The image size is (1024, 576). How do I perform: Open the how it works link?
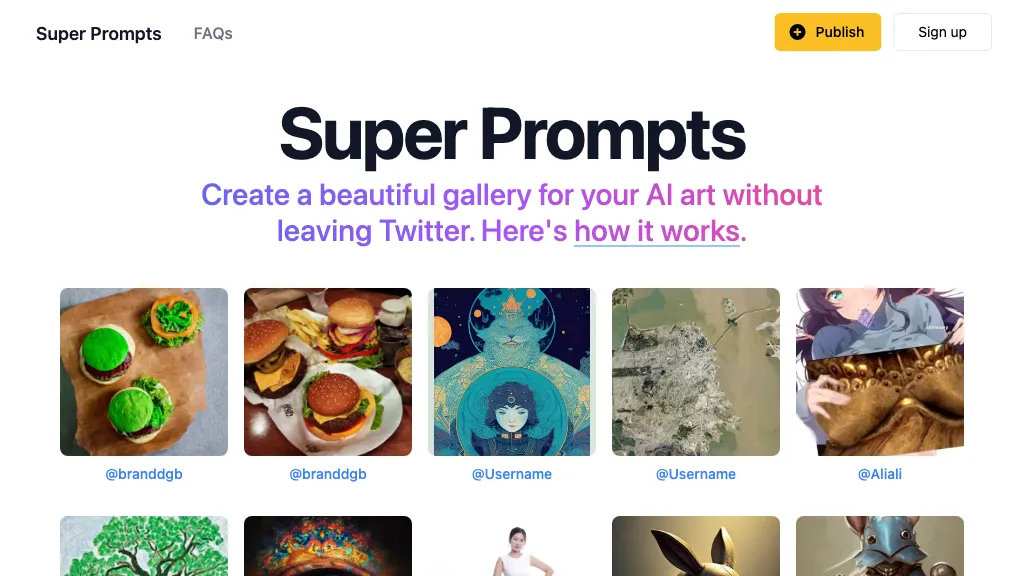[x=656, y=231]
